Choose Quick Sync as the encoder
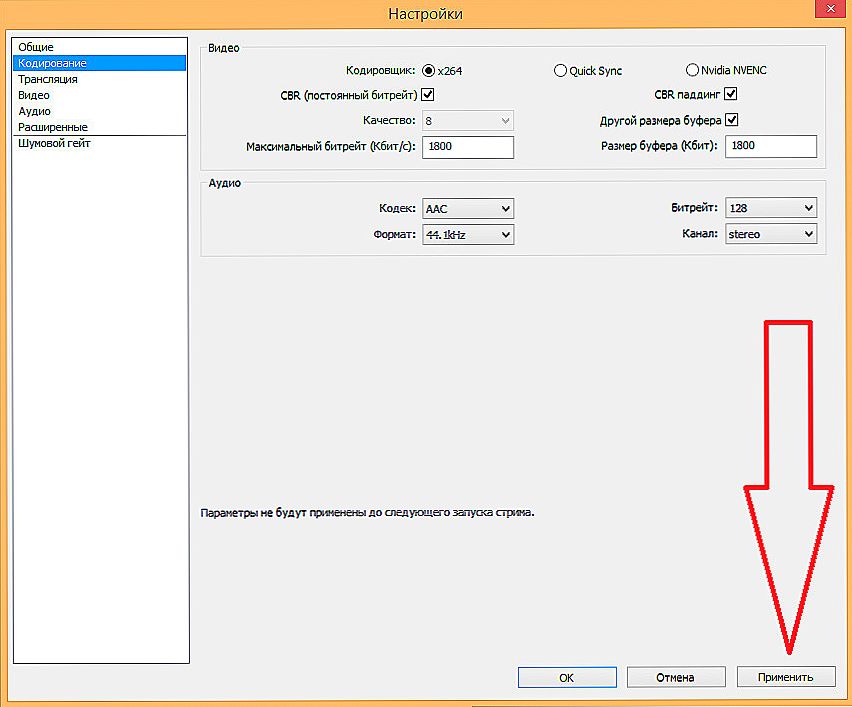The width and height of the screenshot is (852, 707). (x=560, y=71)
